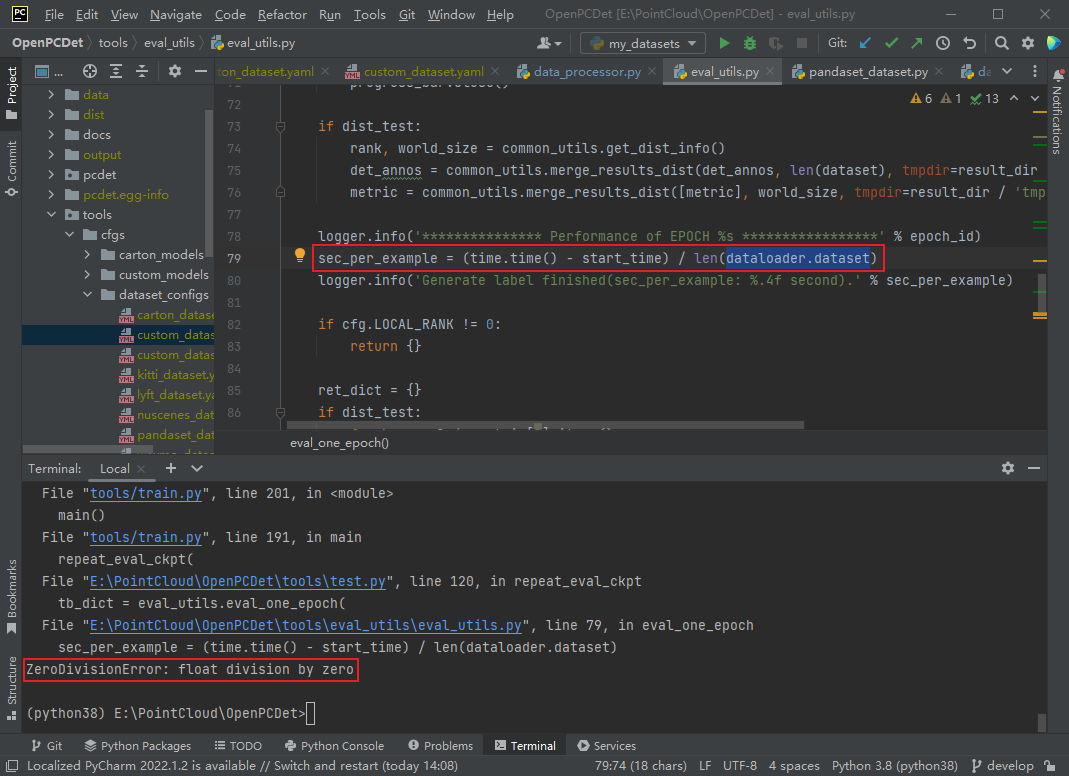This screenshot has height=776, width=1069.
Task: Run with coverage icon in toolbar
Action: coord(776,43)
